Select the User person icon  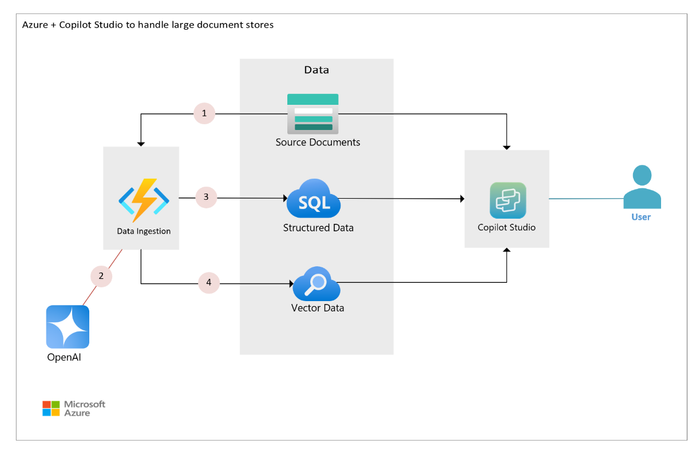(642, 187)
